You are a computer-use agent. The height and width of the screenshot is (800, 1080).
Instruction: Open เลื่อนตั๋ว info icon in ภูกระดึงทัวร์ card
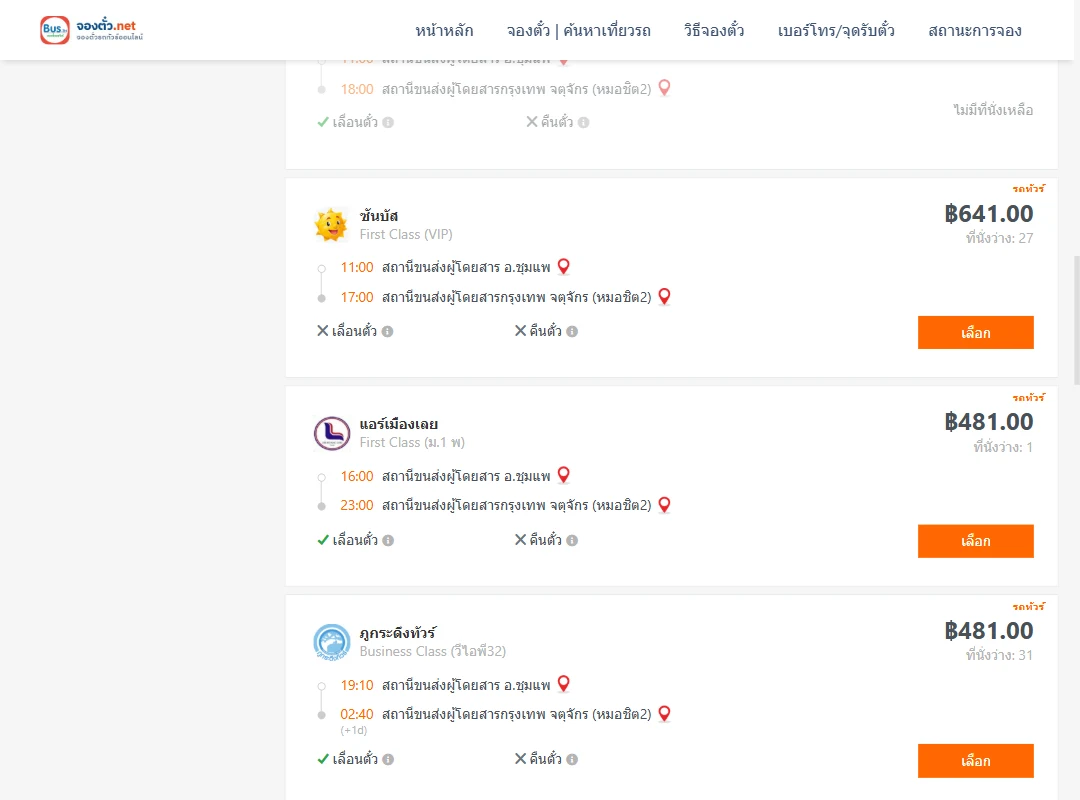coord(388,759)
